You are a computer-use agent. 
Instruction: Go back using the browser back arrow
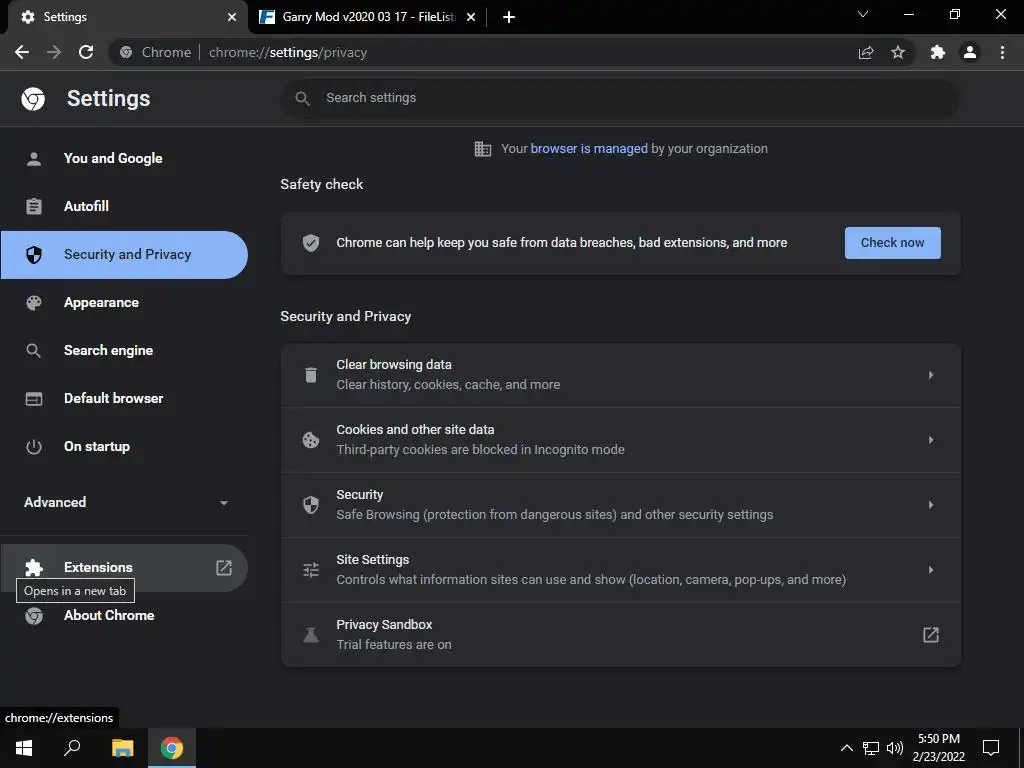22,52
